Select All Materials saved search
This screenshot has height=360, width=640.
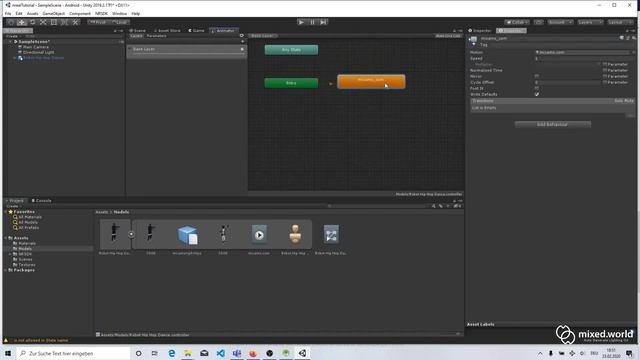(27, 217)
